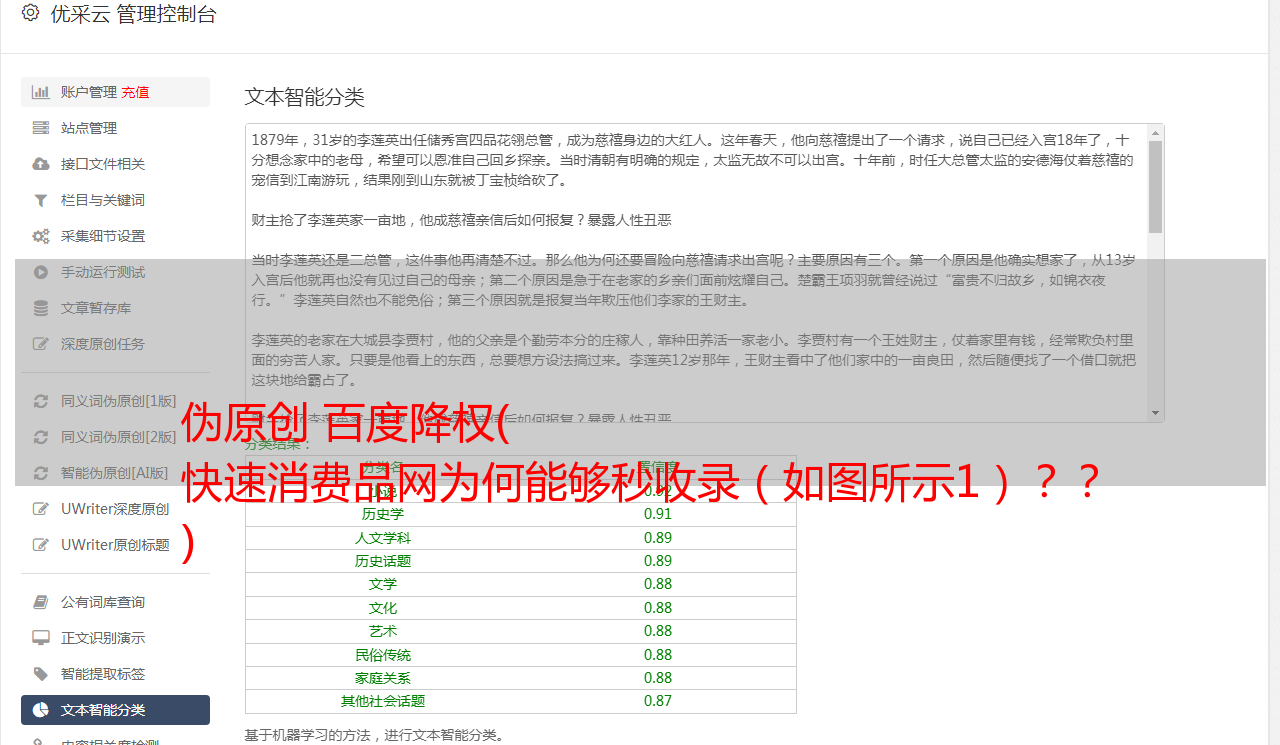Click the 人文学科 category cell
The width and height of the screenshot is (1280, 745).
[383, 538]
